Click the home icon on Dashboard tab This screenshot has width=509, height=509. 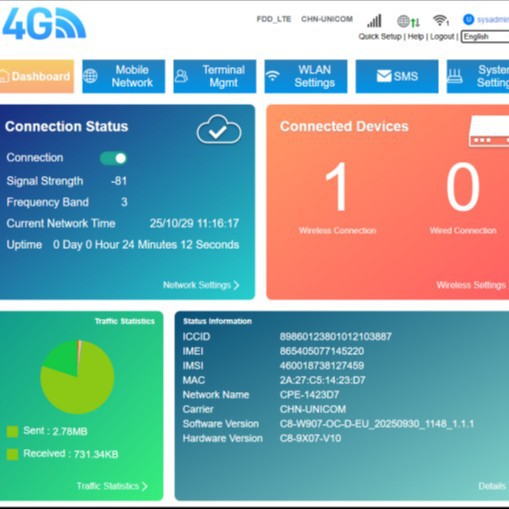tap(4, 76)
